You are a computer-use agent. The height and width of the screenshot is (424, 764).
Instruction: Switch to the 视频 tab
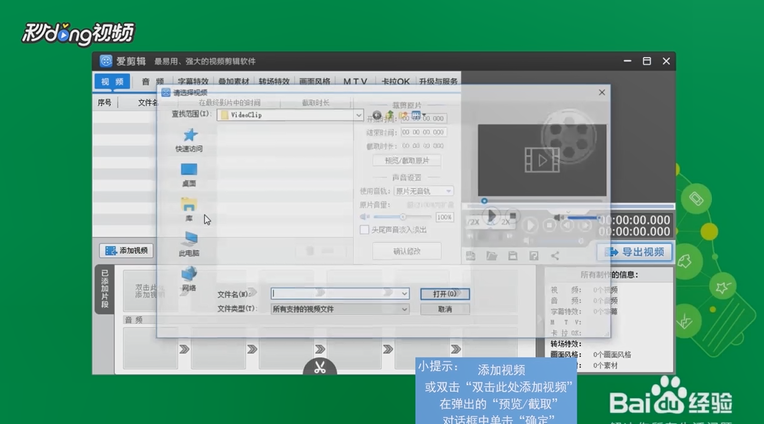(113, 81)
